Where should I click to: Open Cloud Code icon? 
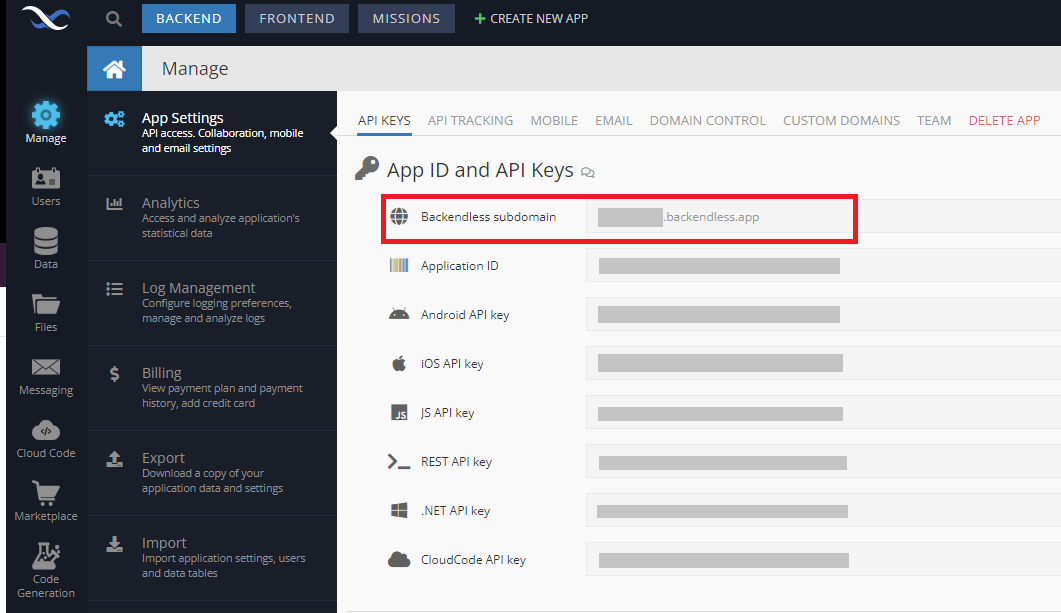pyautogui.click(x=45, y=430)
